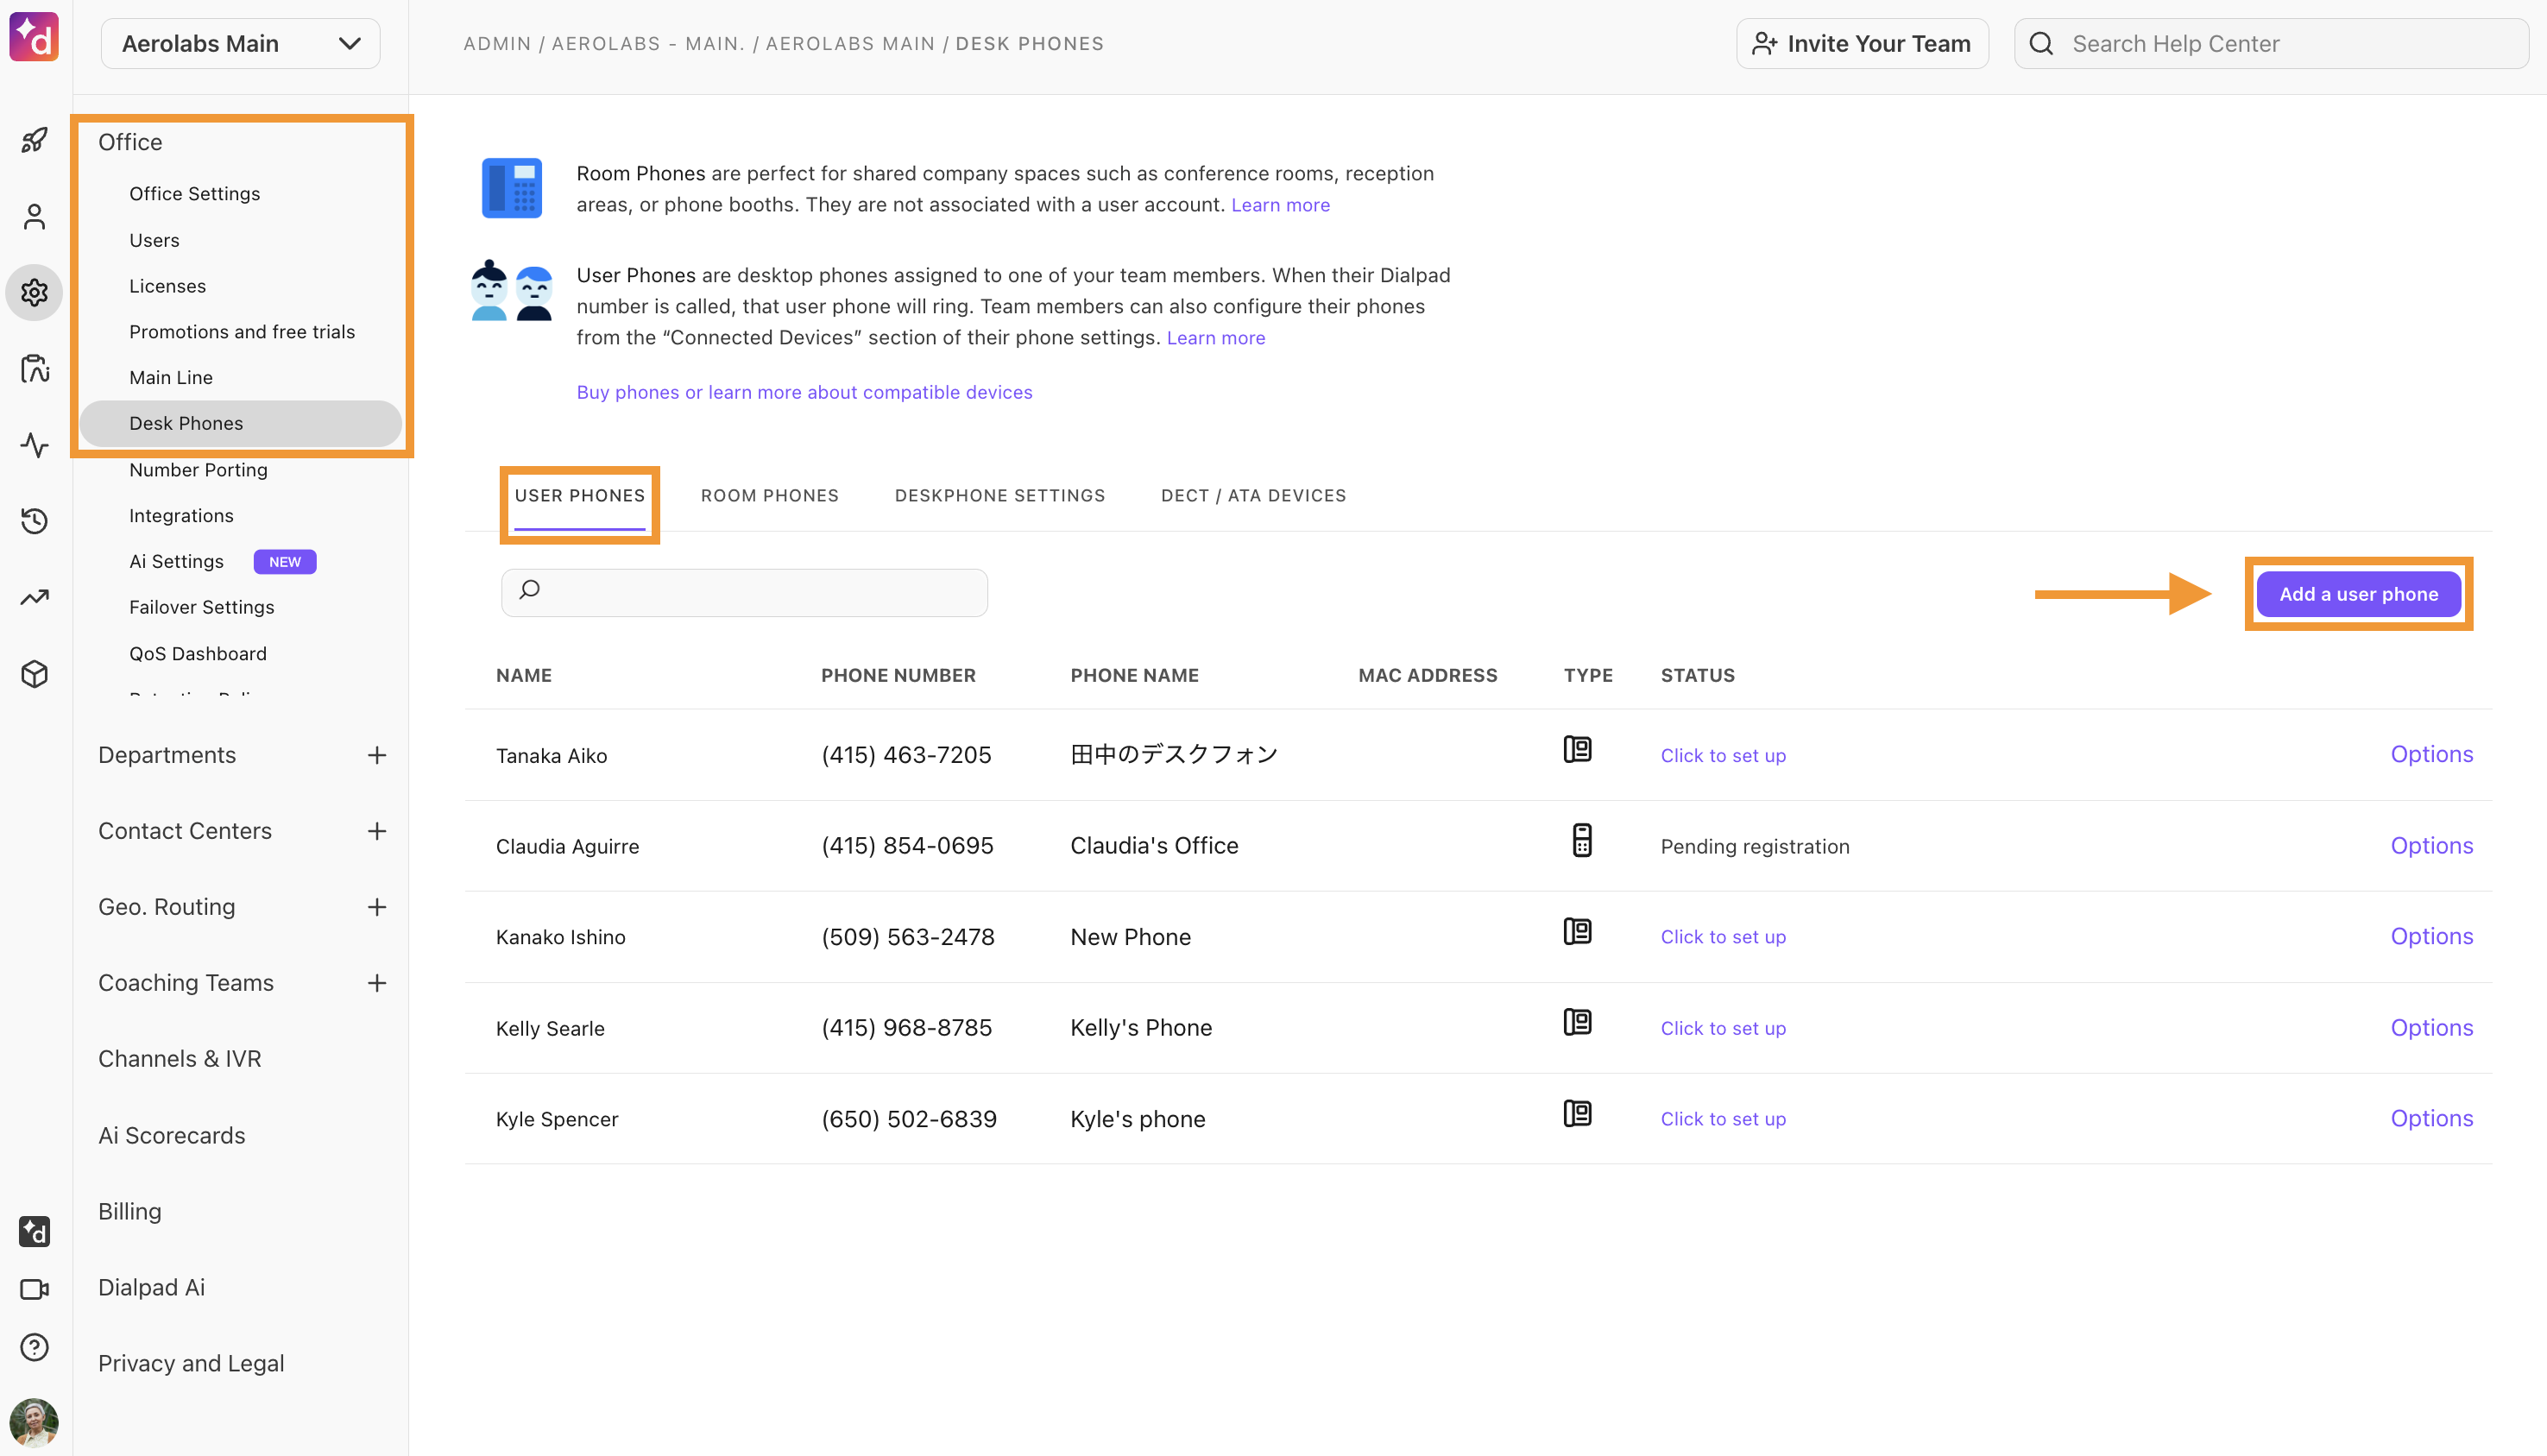
Task: Open Main Line in the sidebar
Action: coord(171,378)
